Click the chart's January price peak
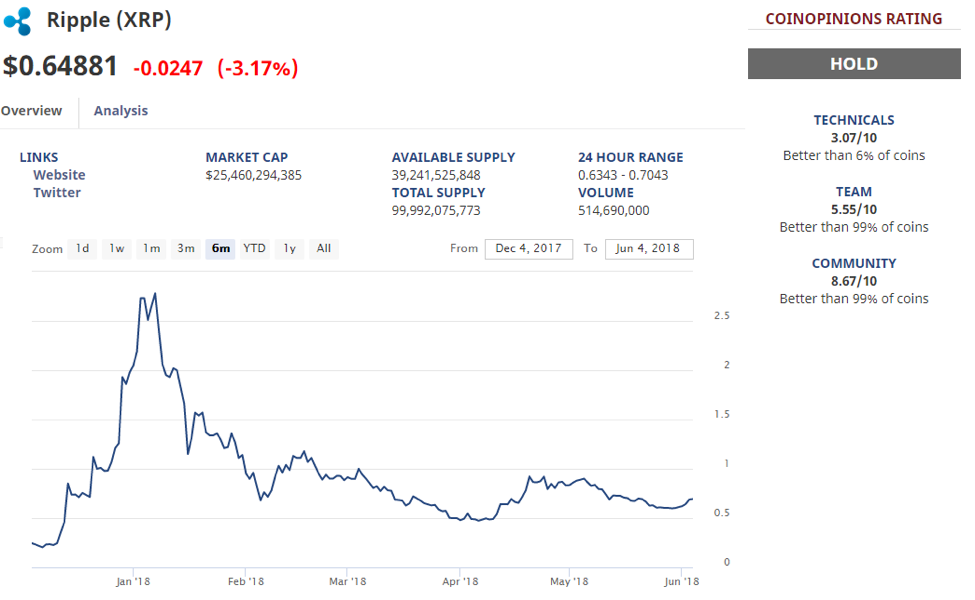Image resolution: width=975 pixels, height=600 pixels. 155,294
